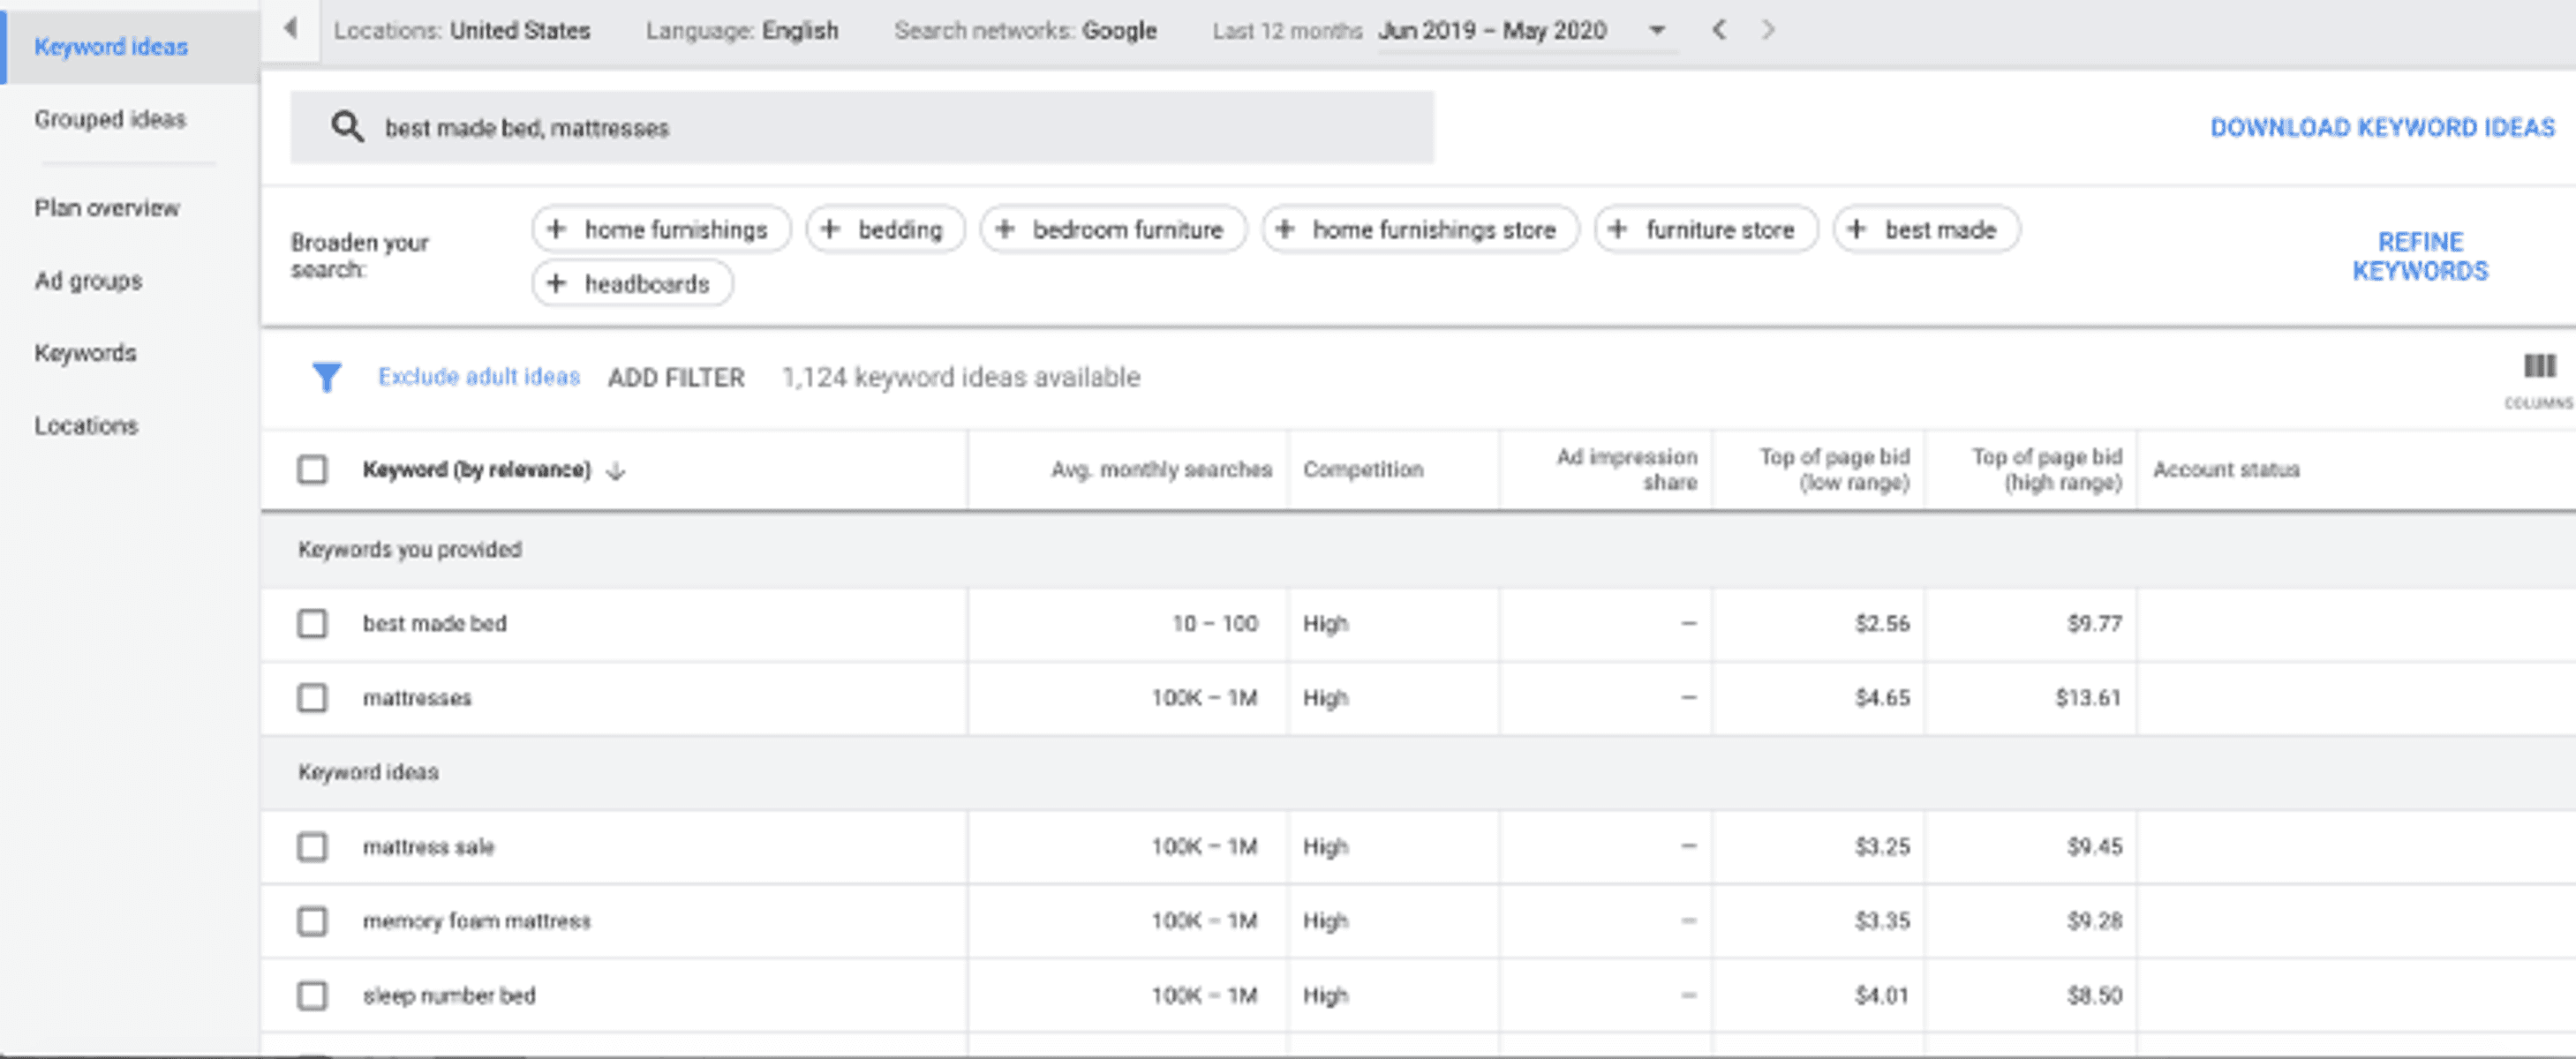The image size is (2576, 1059).
Task: Check the 'memory foam mattress' row checkbox
Action: coord(312,920)
